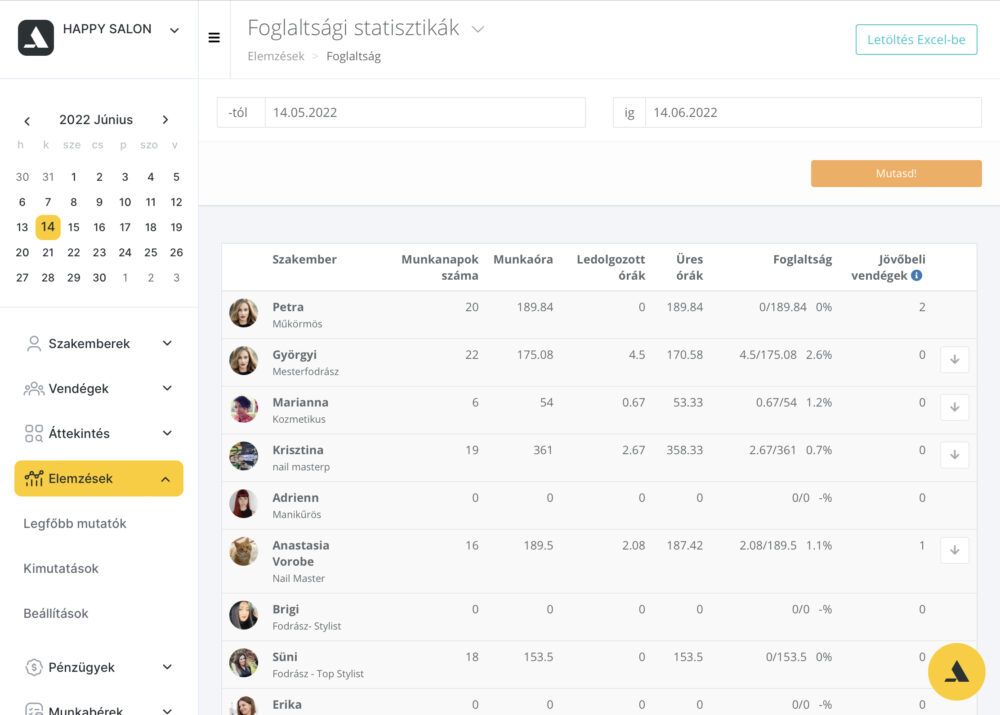
Task: Click the Foglaltság breadcrumb text
Action: point(353,56)
